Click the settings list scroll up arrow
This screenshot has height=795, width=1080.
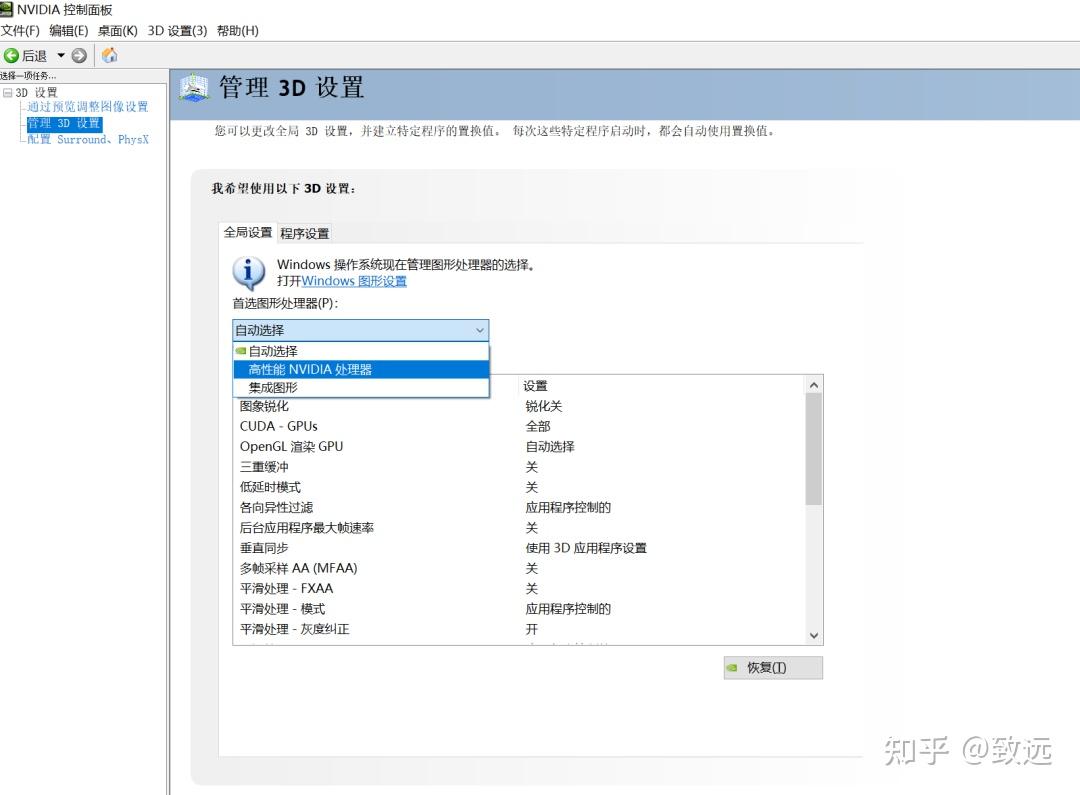814,385
